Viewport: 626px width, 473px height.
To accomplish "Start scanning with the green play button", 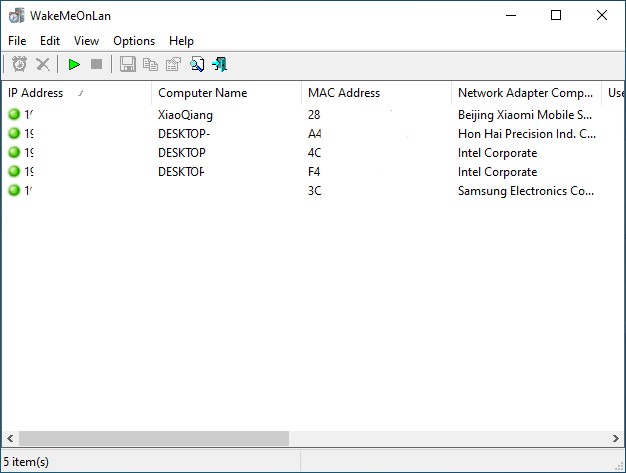I will tap(74, 64).
